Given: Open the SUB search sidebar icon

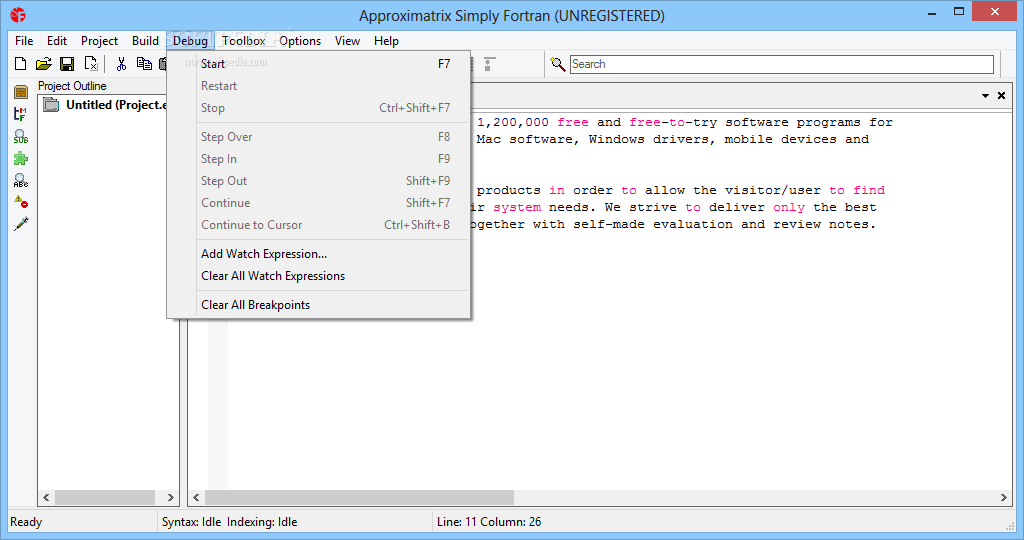Looking at the screenshot, I should [x=21, y=136].
